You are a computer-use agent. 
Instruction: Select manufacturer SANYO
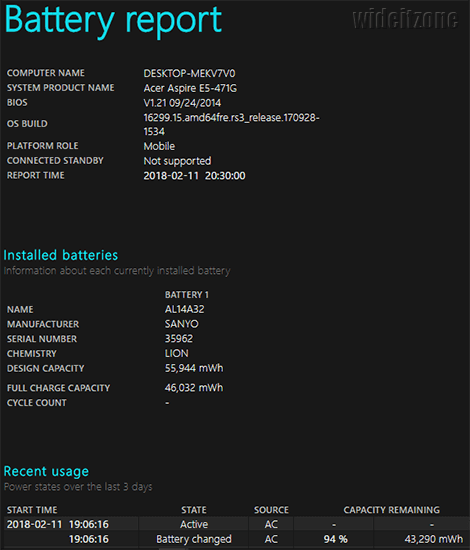(x=182, y=324)
